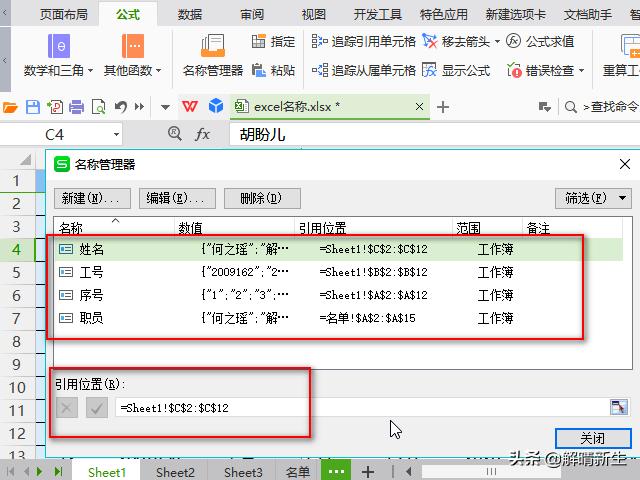
Task: Add a new document tab with plus
Action: 443,107
